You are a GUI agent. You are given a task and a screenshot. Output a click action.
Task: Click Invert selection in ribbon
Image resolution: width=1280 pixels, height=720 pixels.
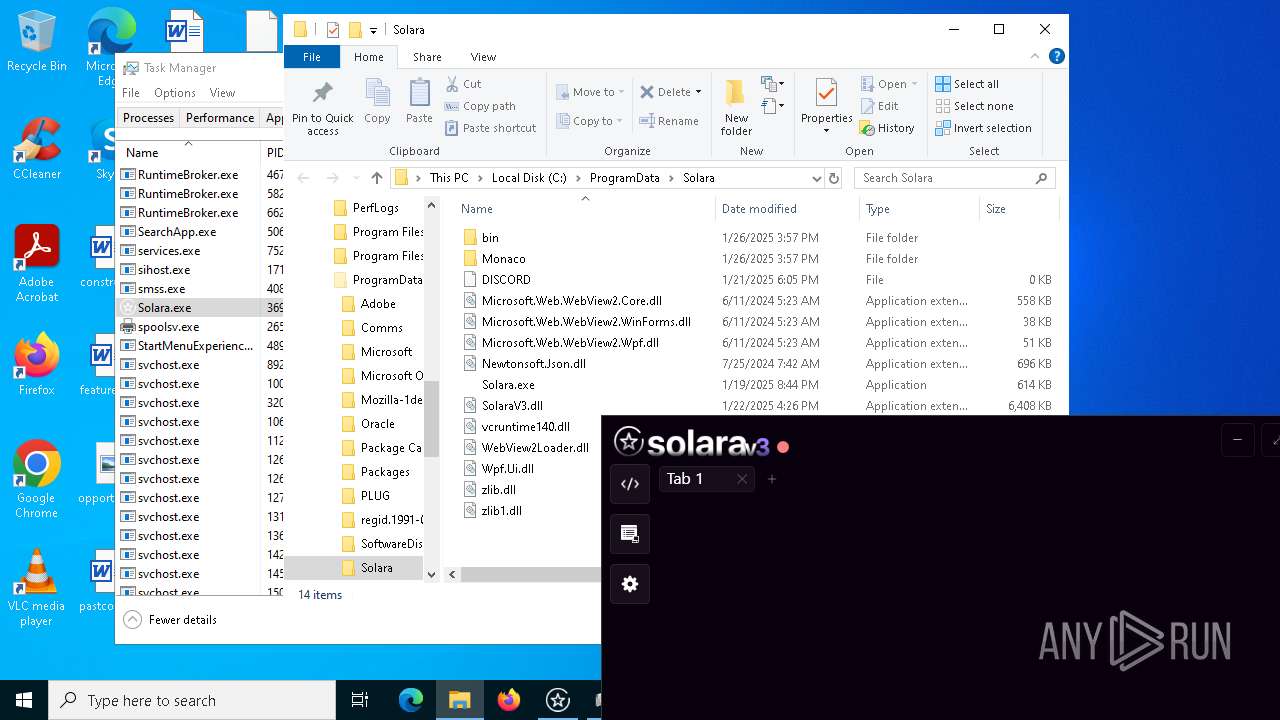click(983, 128)
